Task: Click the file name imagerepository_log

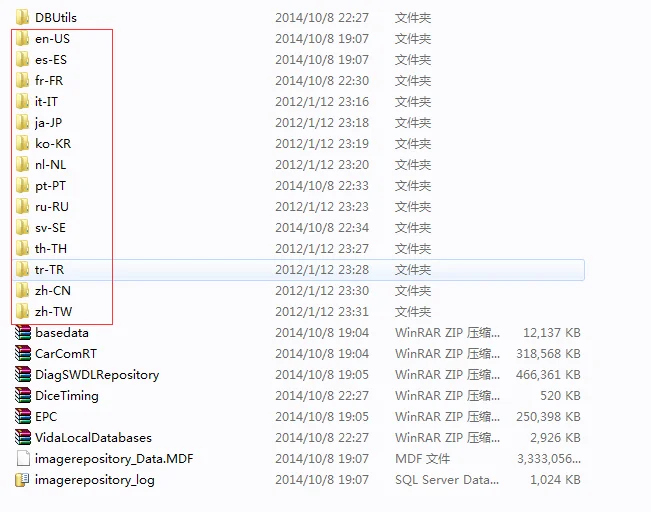Action: [95, 480]
